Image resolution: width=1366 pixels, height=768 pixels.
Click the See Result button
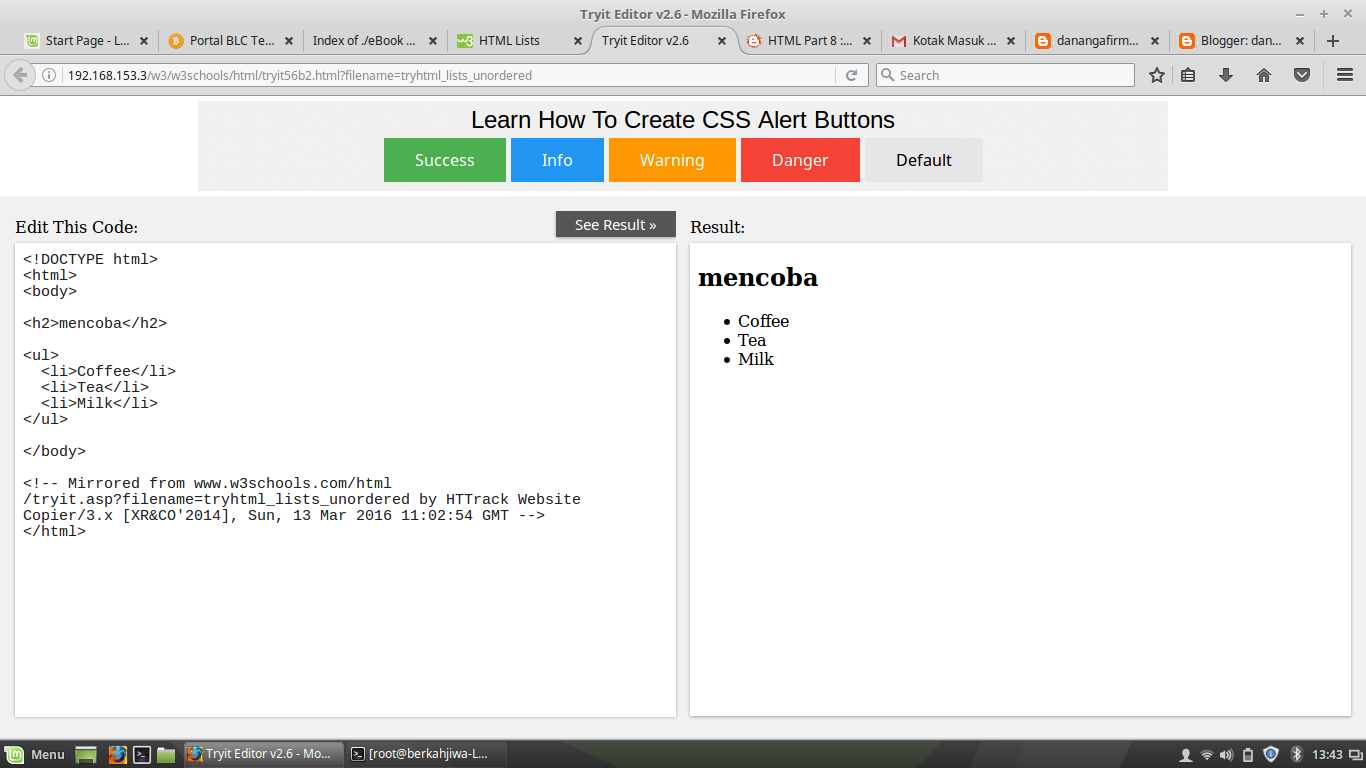[614, 224]
